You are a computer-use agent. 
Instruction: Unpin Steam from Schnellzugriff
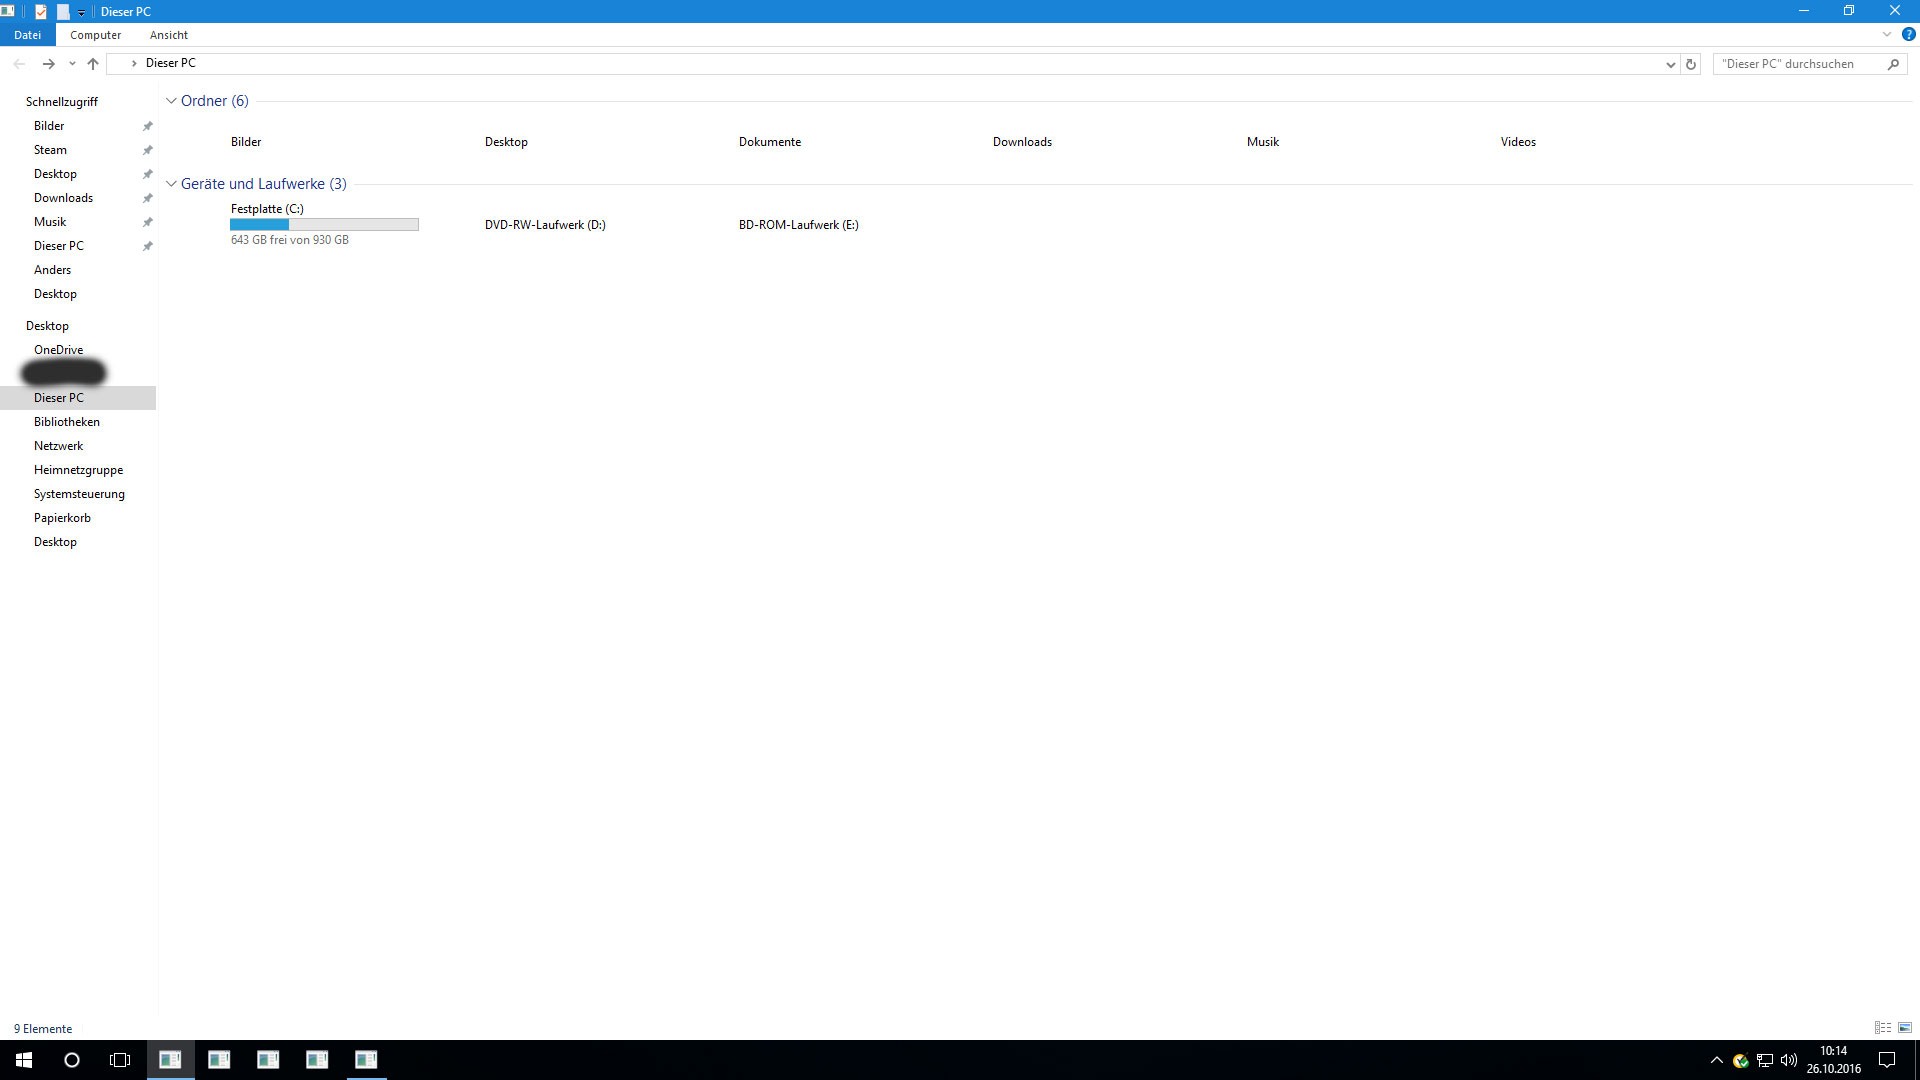pos(147,150)
